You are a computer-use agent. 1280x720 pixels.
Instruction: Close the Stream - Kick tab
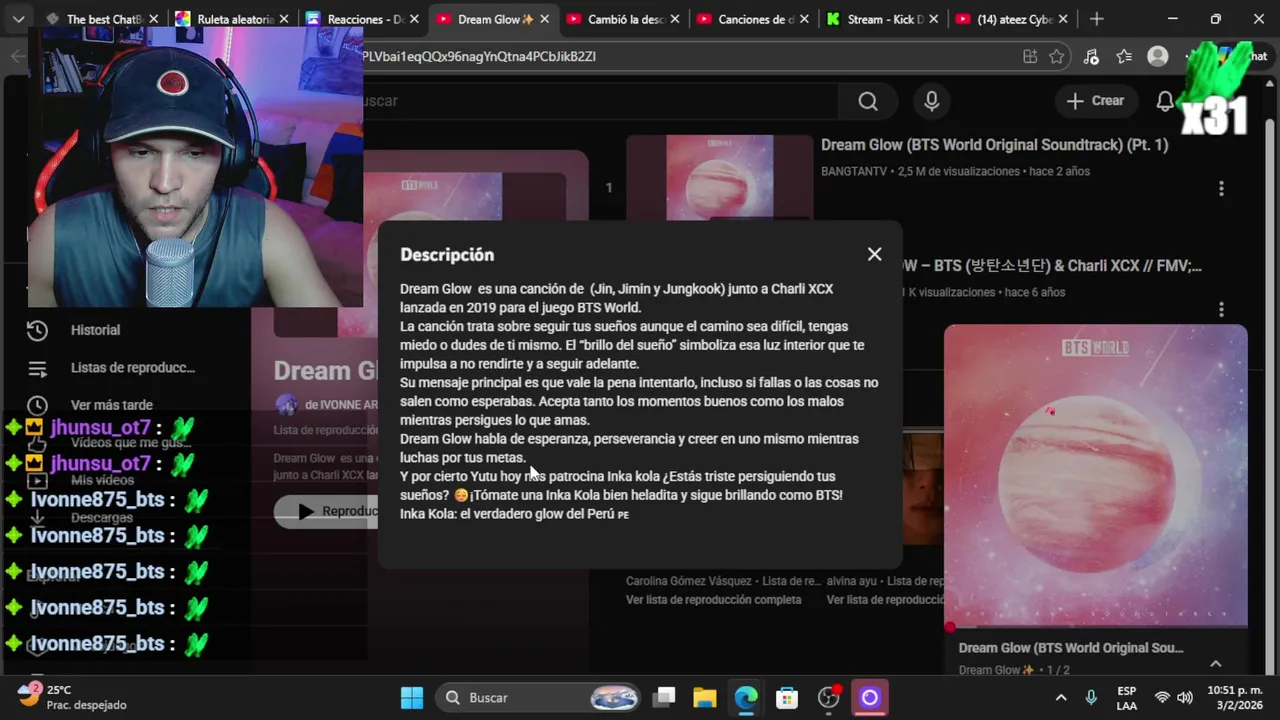932,19
